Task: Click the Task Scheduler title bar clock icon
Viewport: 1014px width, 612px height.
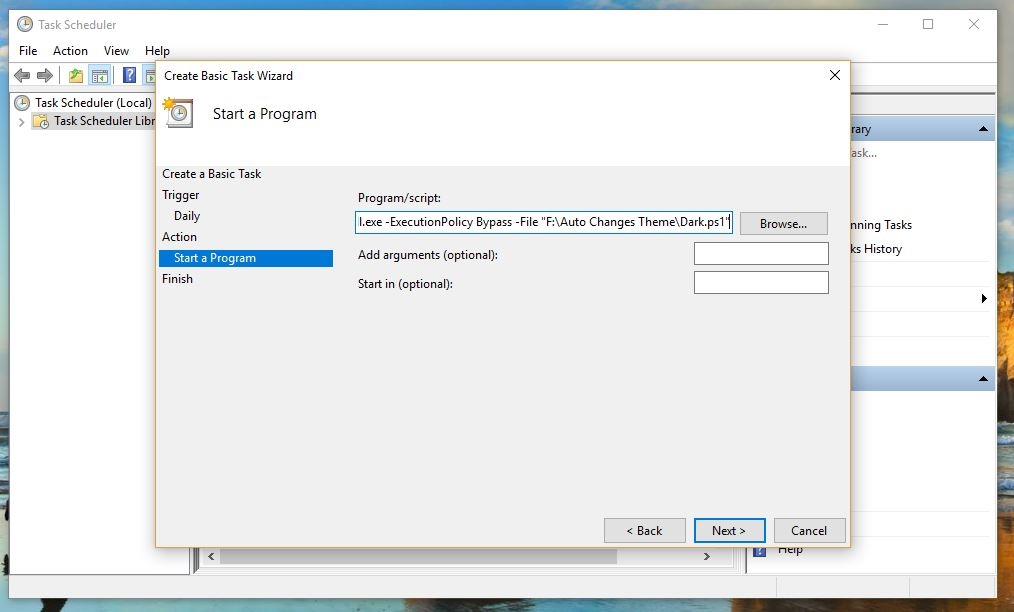Action: coord(25,25)
